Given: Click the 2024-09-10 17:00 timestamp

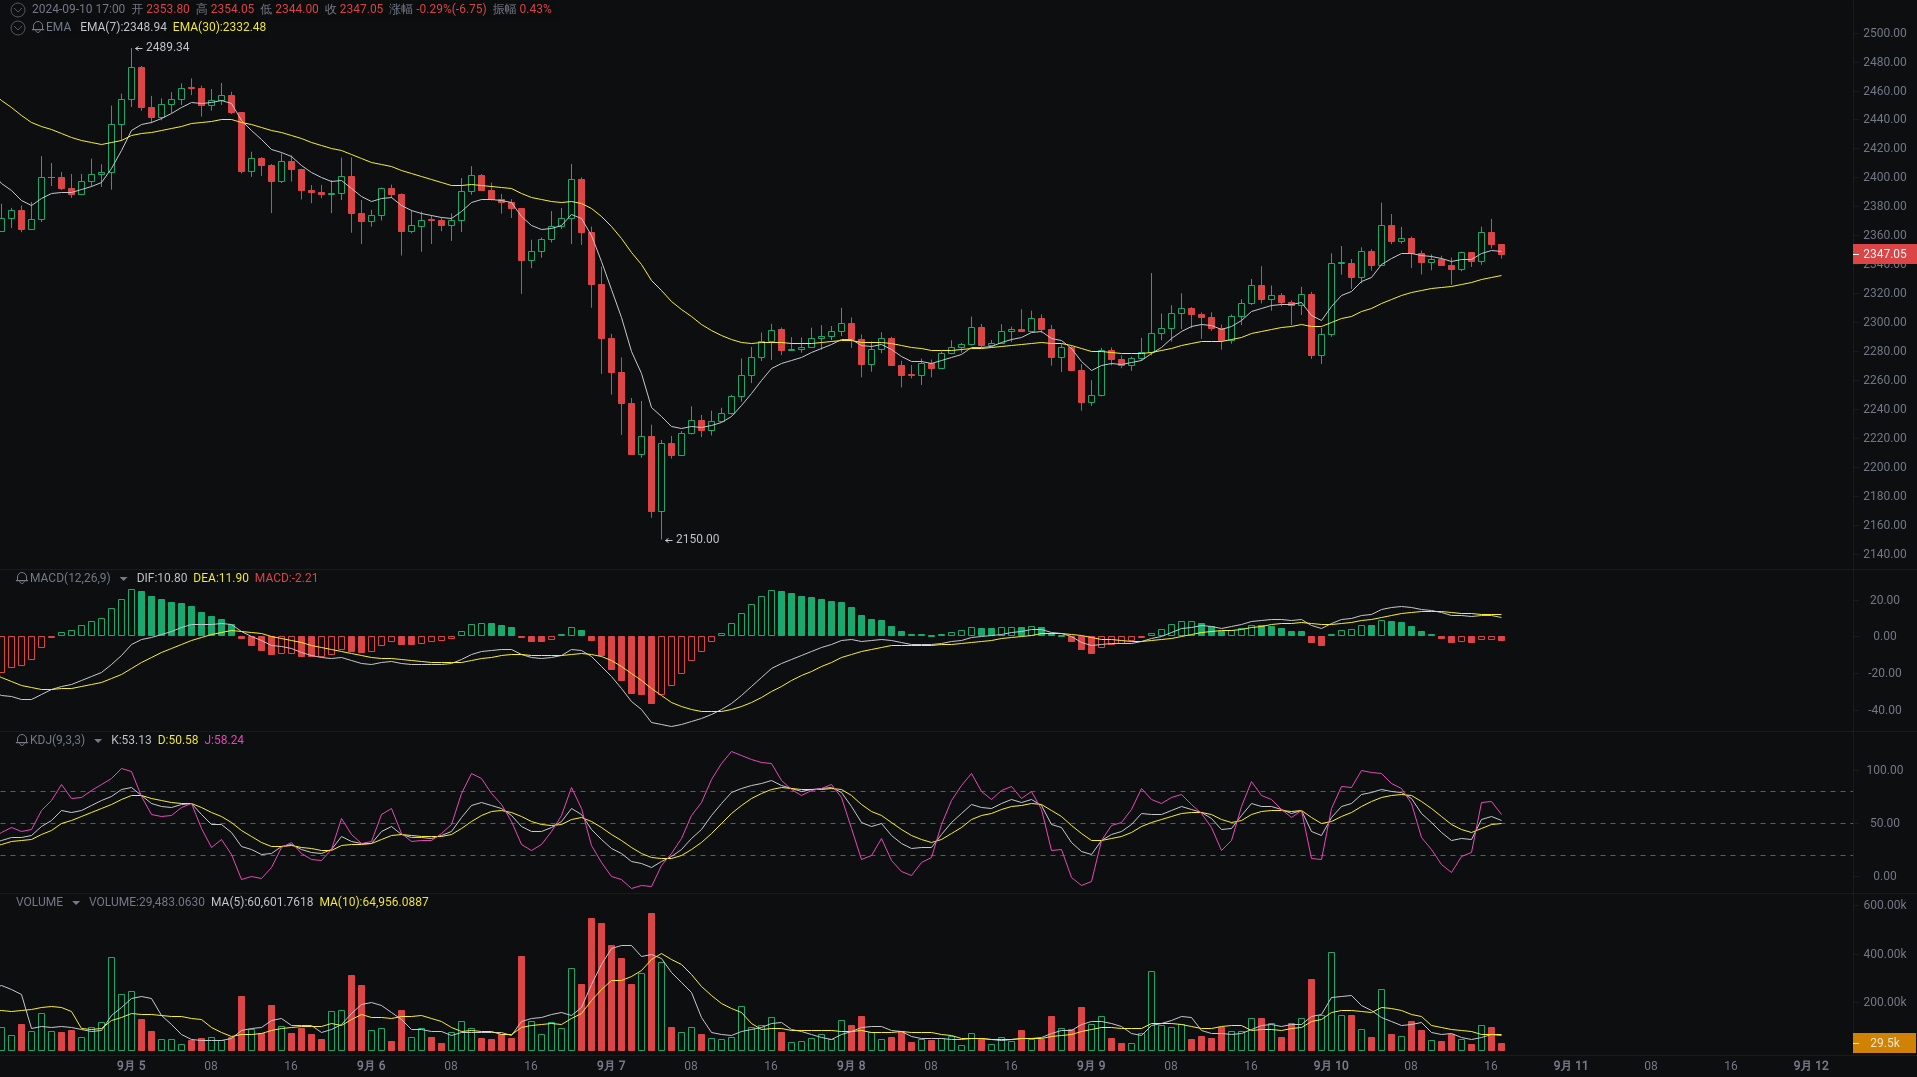Looking at the screenshot, I should [78, 9].
